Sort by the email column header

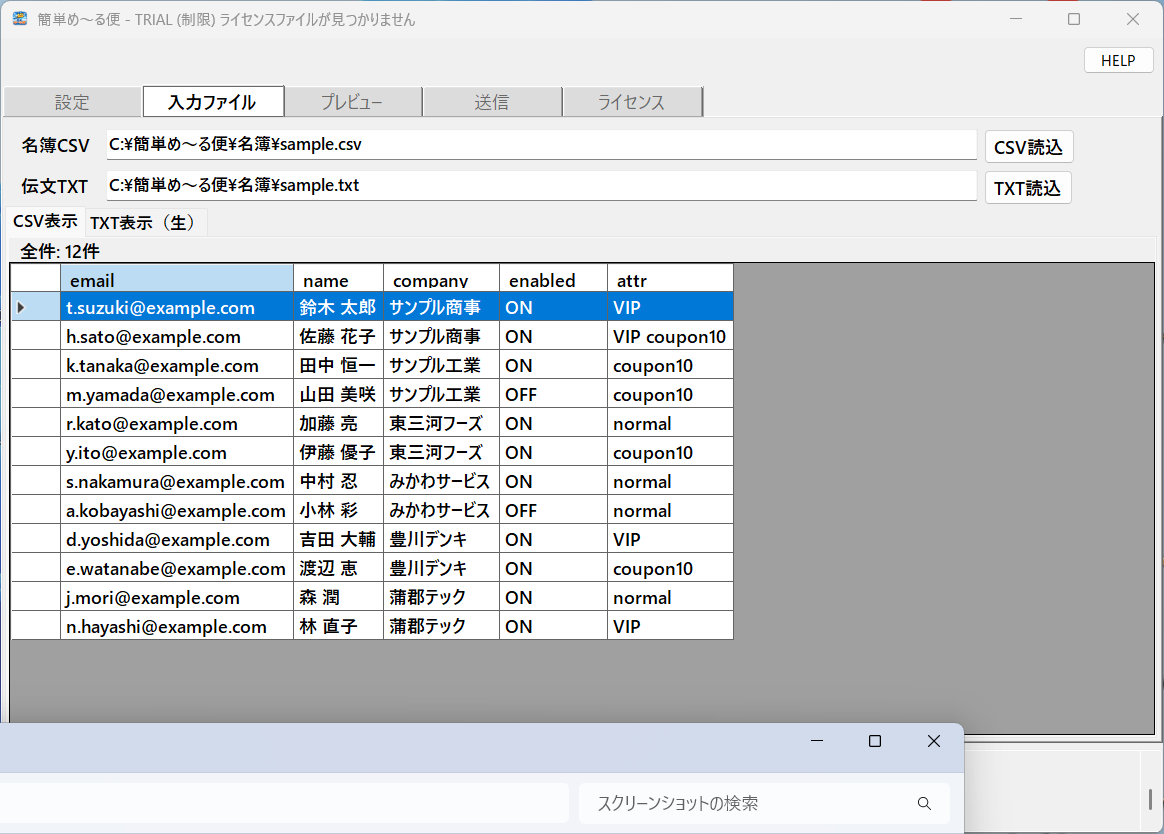click(x=176, y=280)
